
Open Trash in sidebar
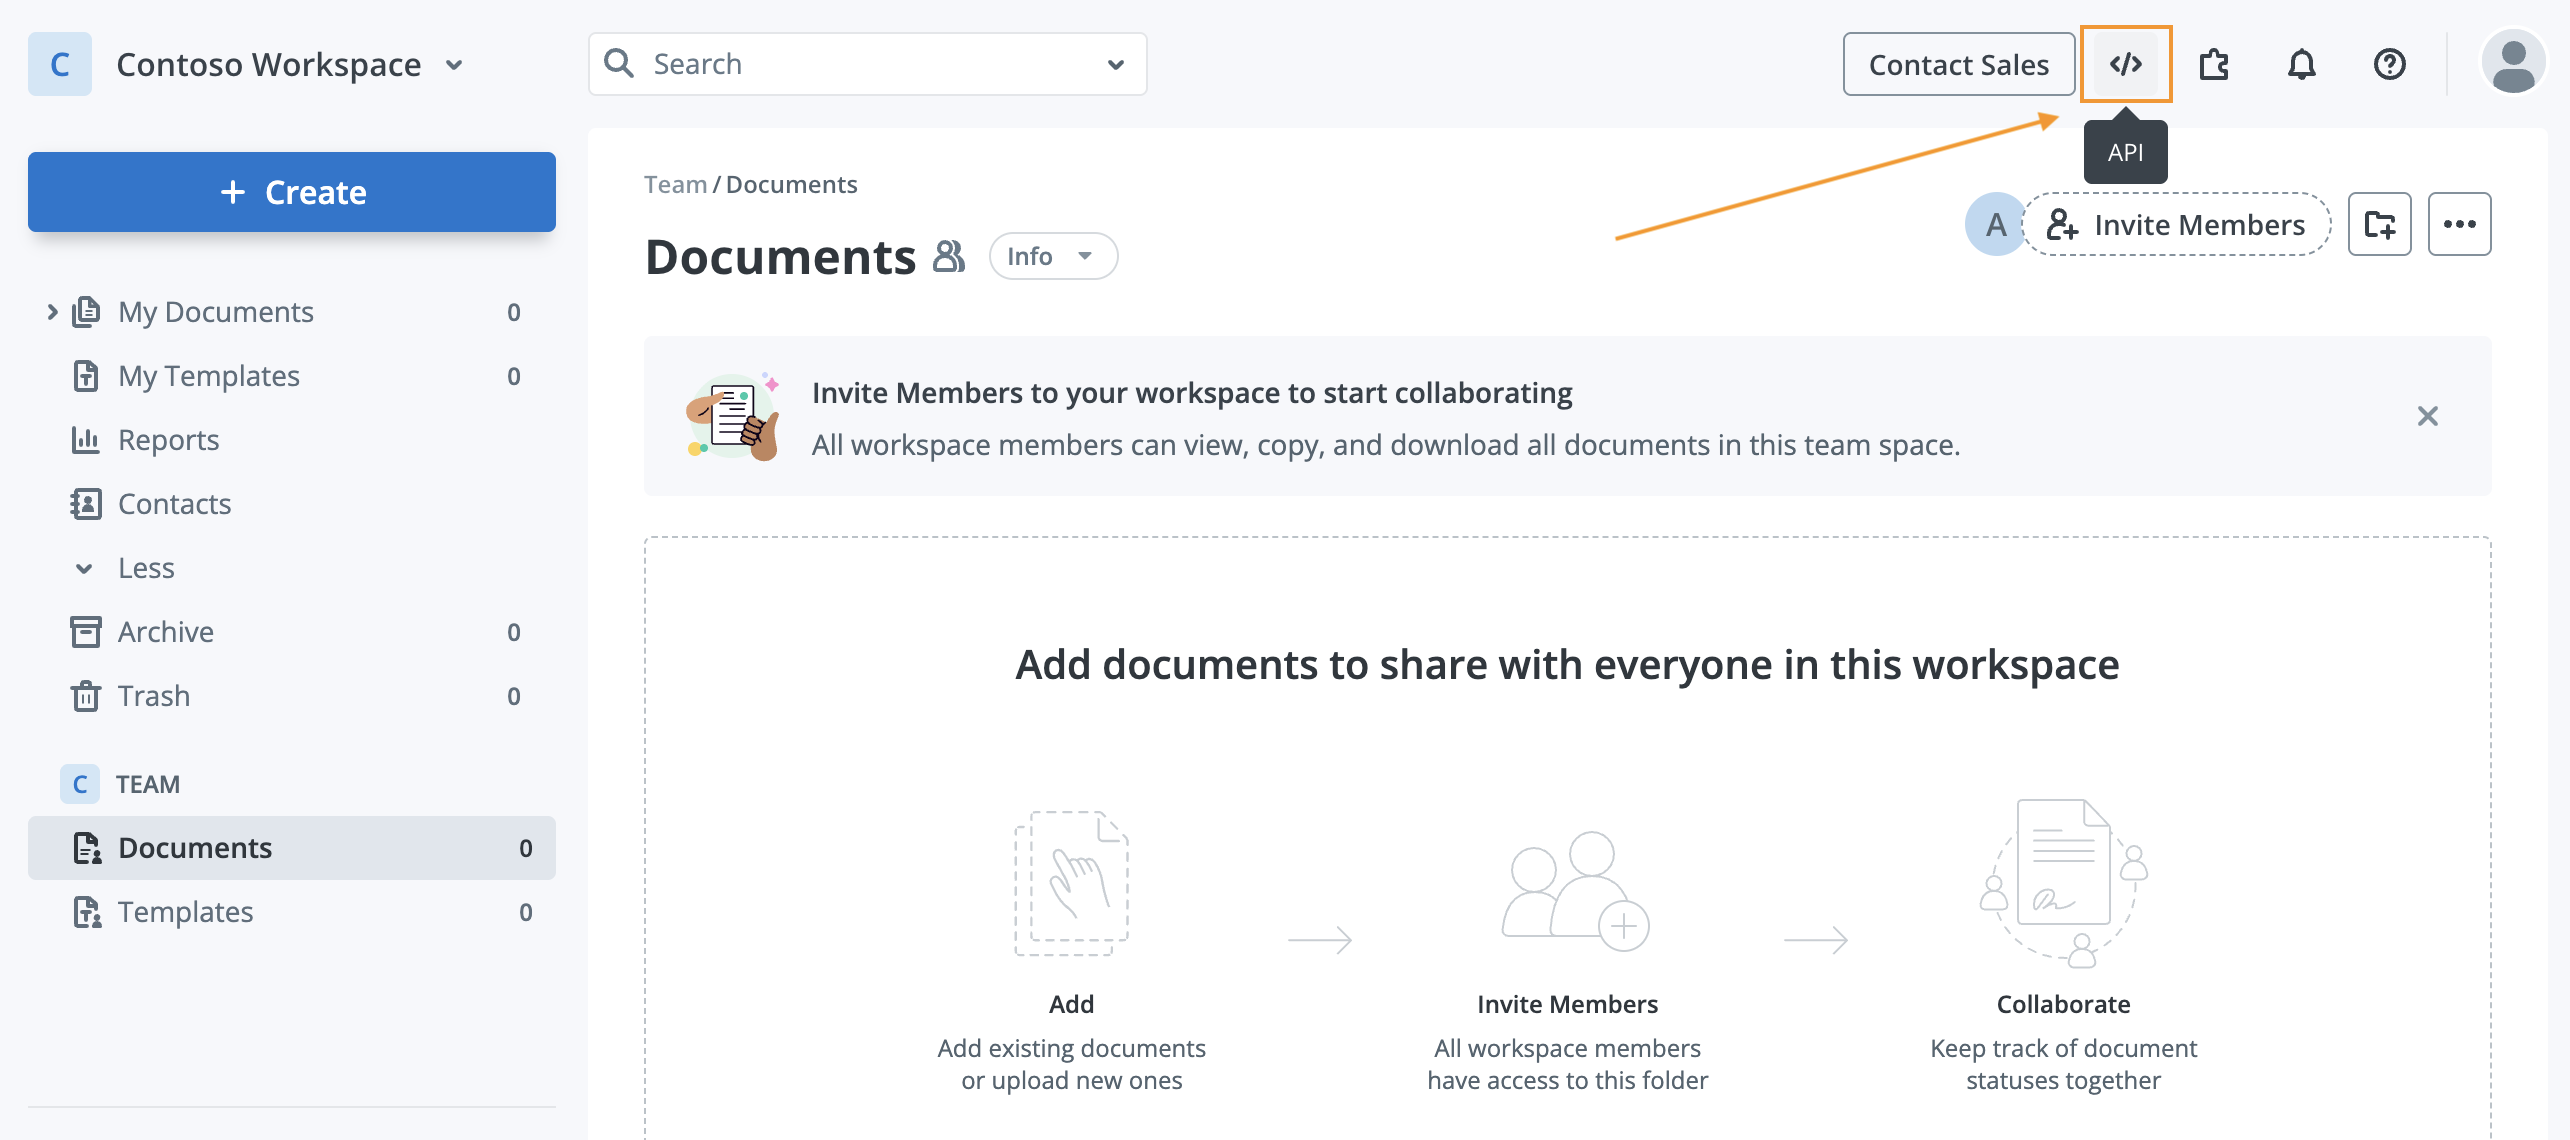point(292,696)
